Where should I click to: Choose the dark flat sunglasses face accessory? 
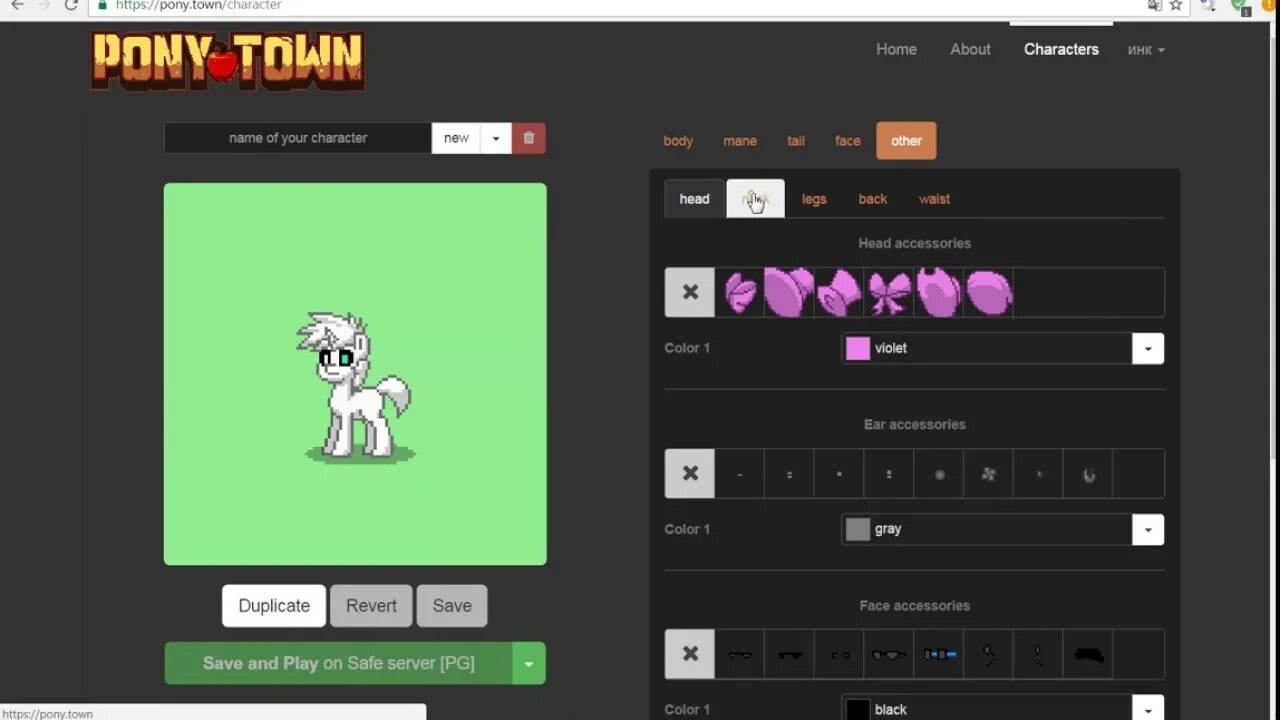789,654
